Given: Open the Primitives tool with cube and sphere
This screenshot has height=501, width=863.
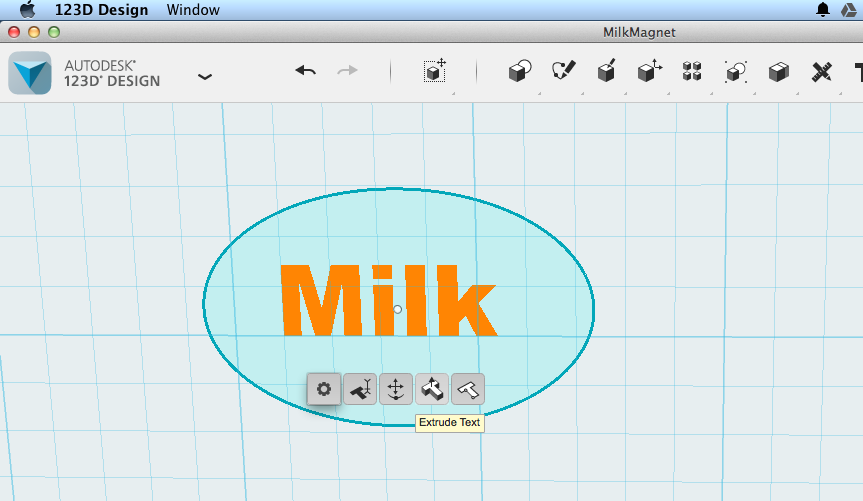Looking at the screenshot, I should coord(520,71).
